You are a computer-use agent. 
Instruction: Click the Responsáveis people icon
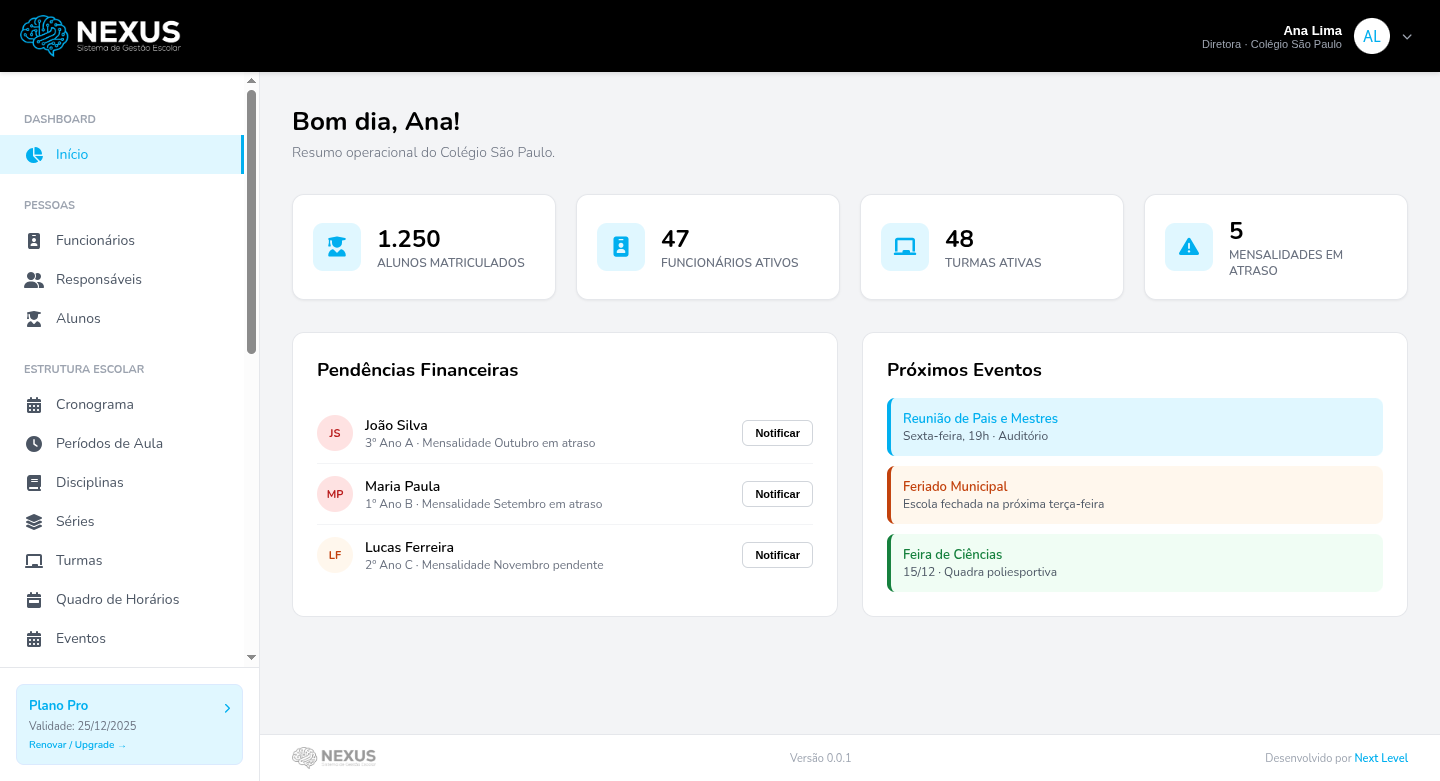pyautogui.click(x=34, y=280)
